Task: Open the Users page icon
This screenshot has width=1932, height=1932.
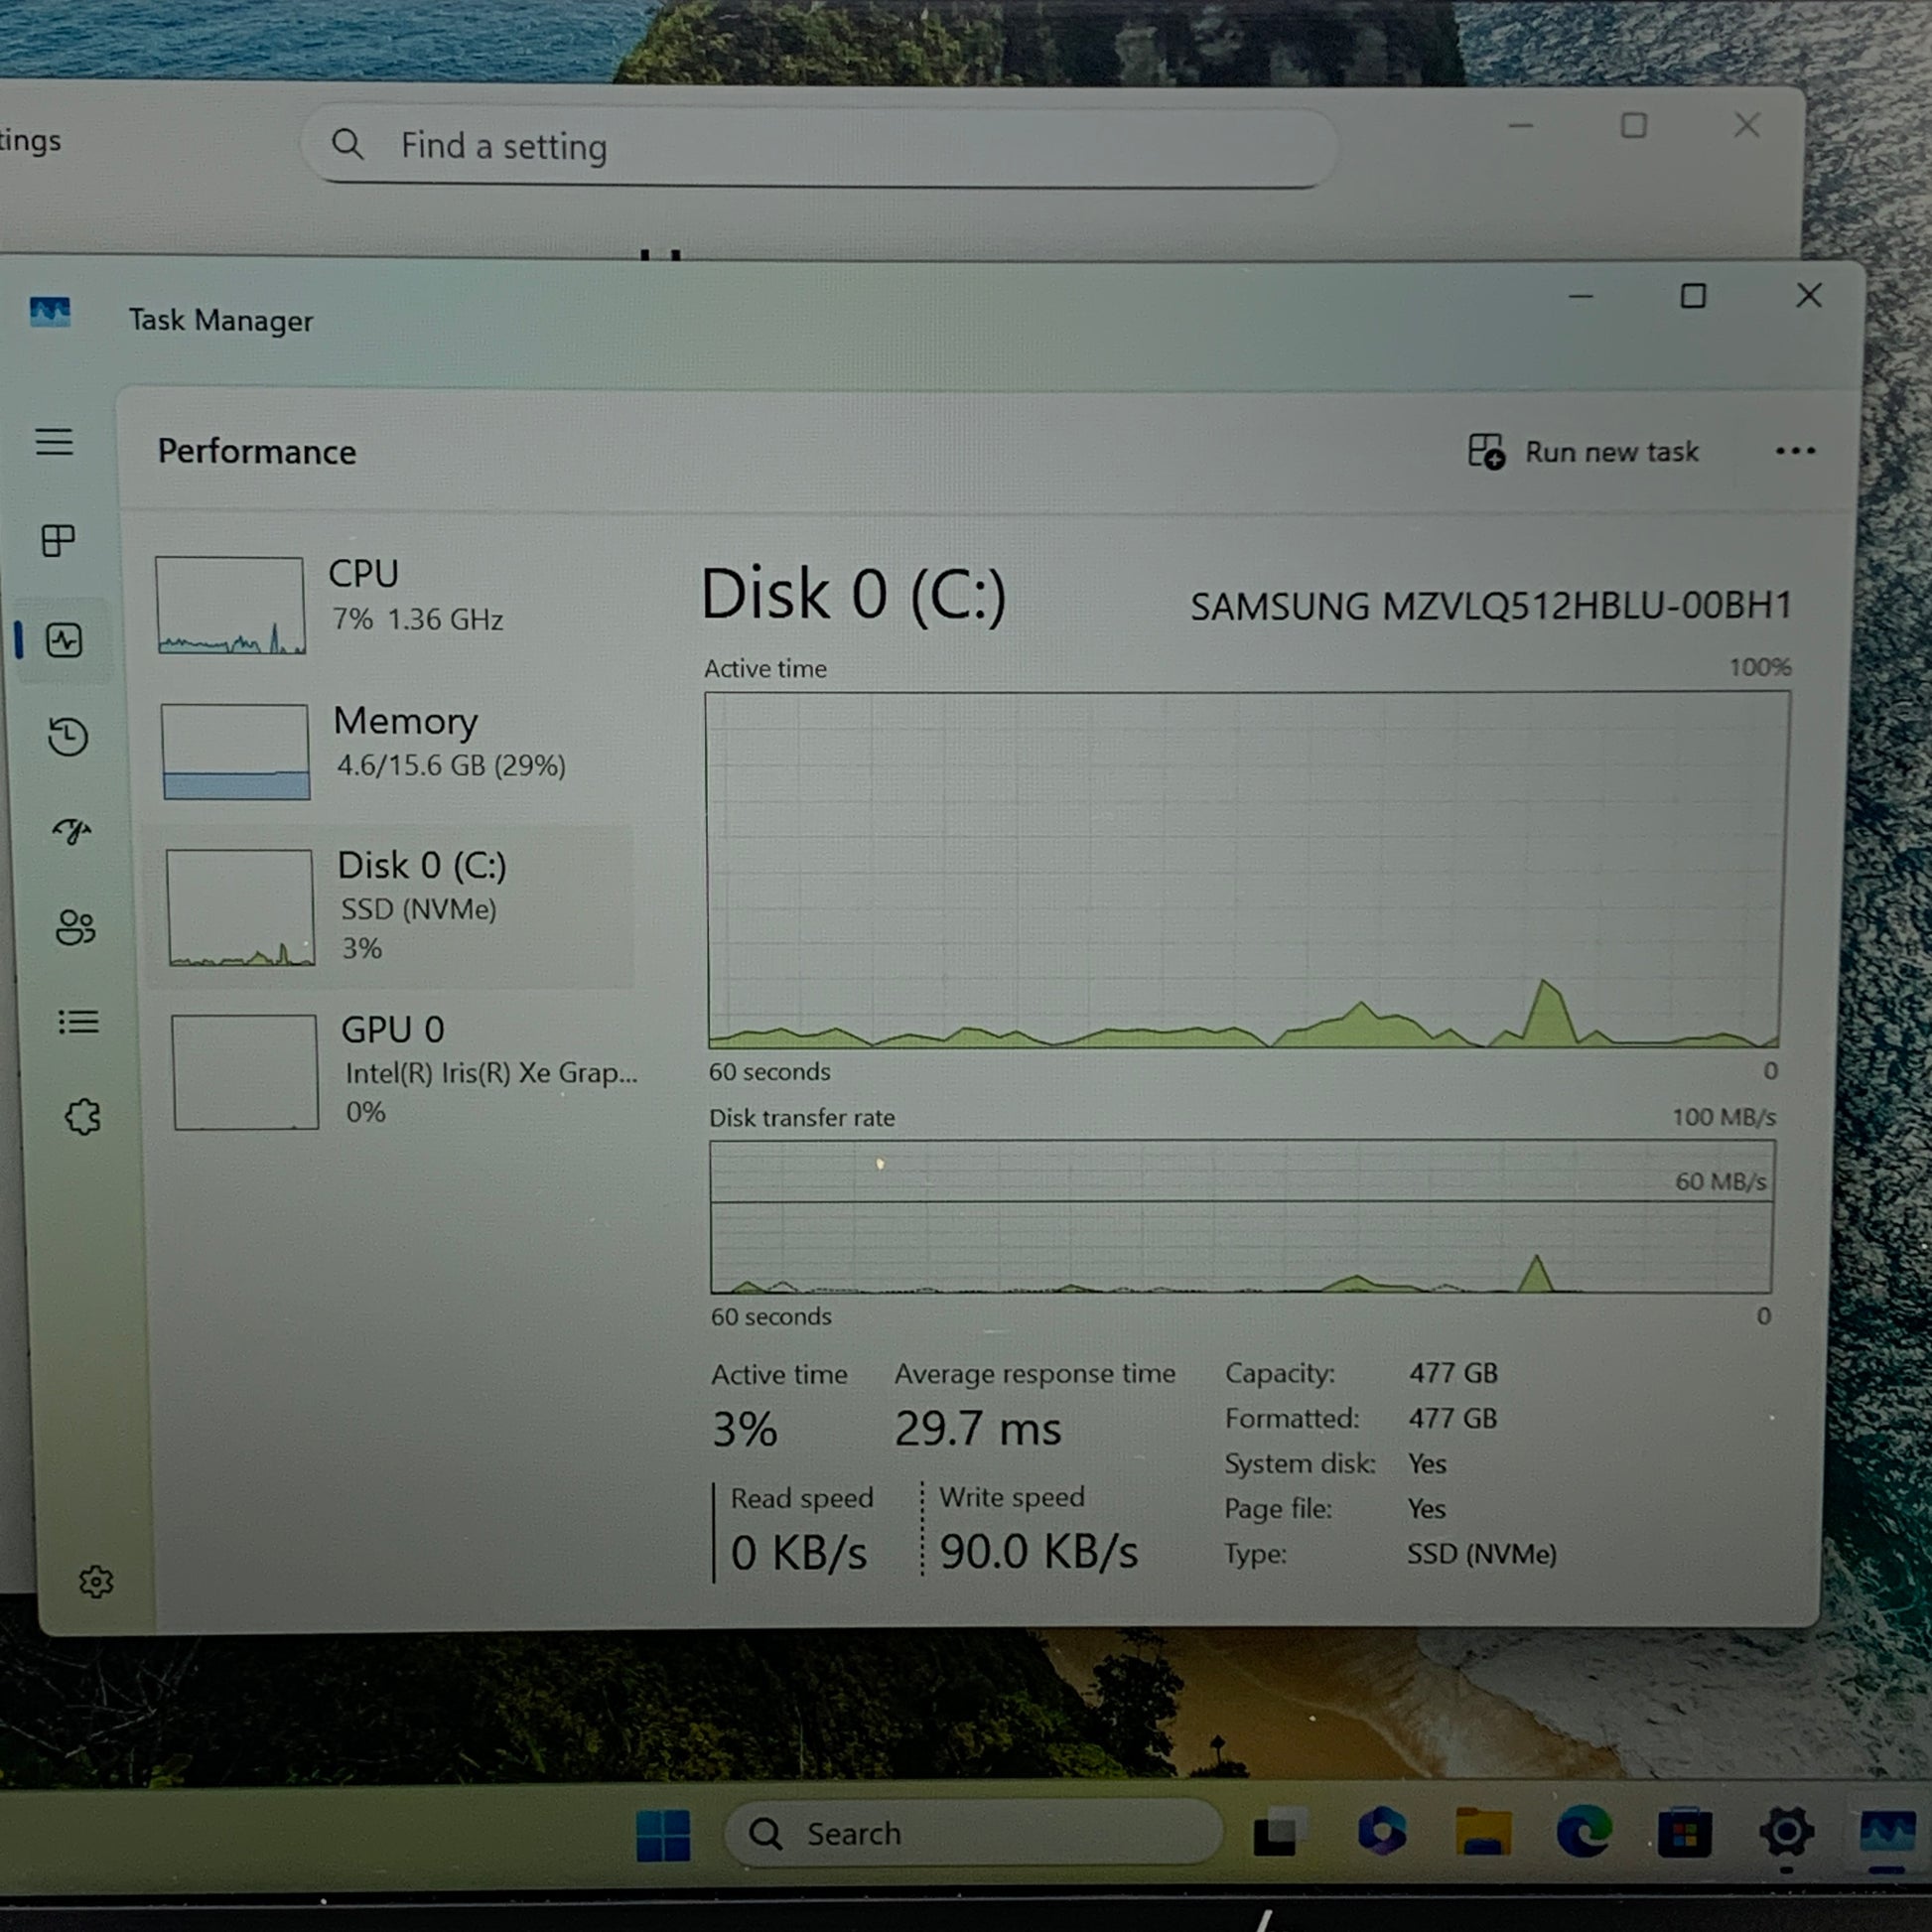Action: coord(75,927)
